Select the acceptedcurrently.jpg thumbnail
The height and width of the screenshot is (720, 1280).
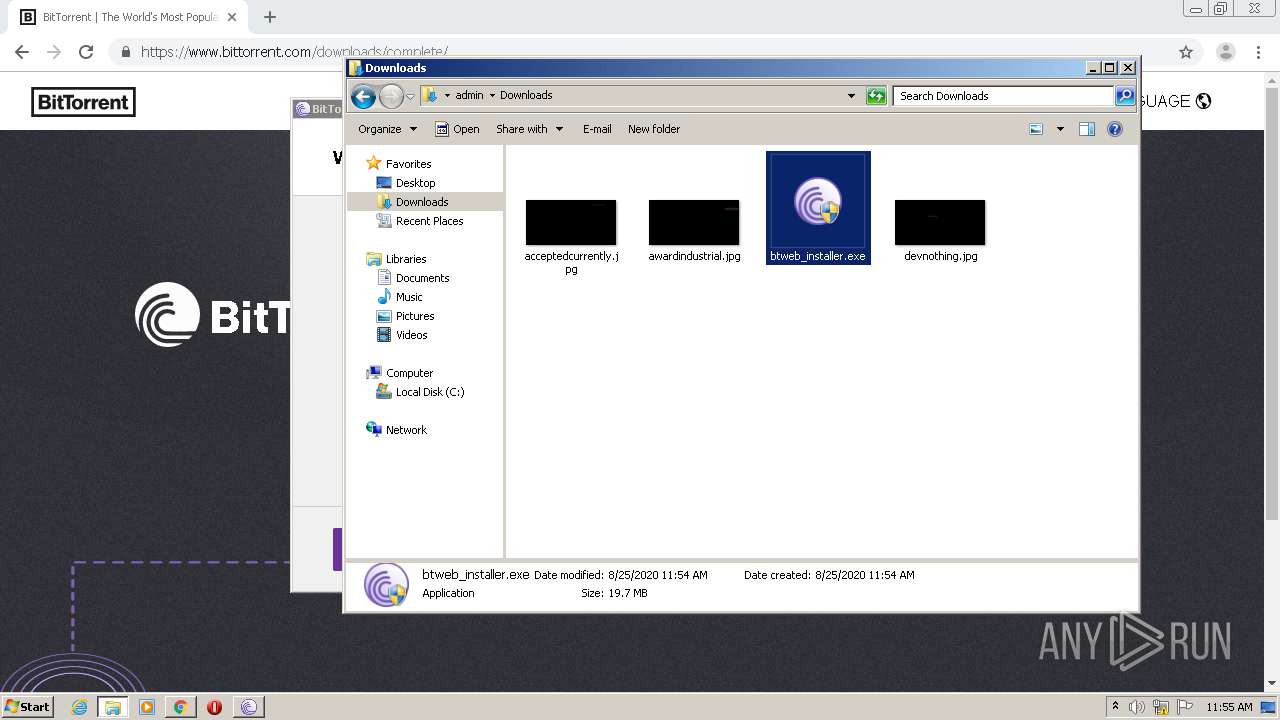(x=571, y=222)
